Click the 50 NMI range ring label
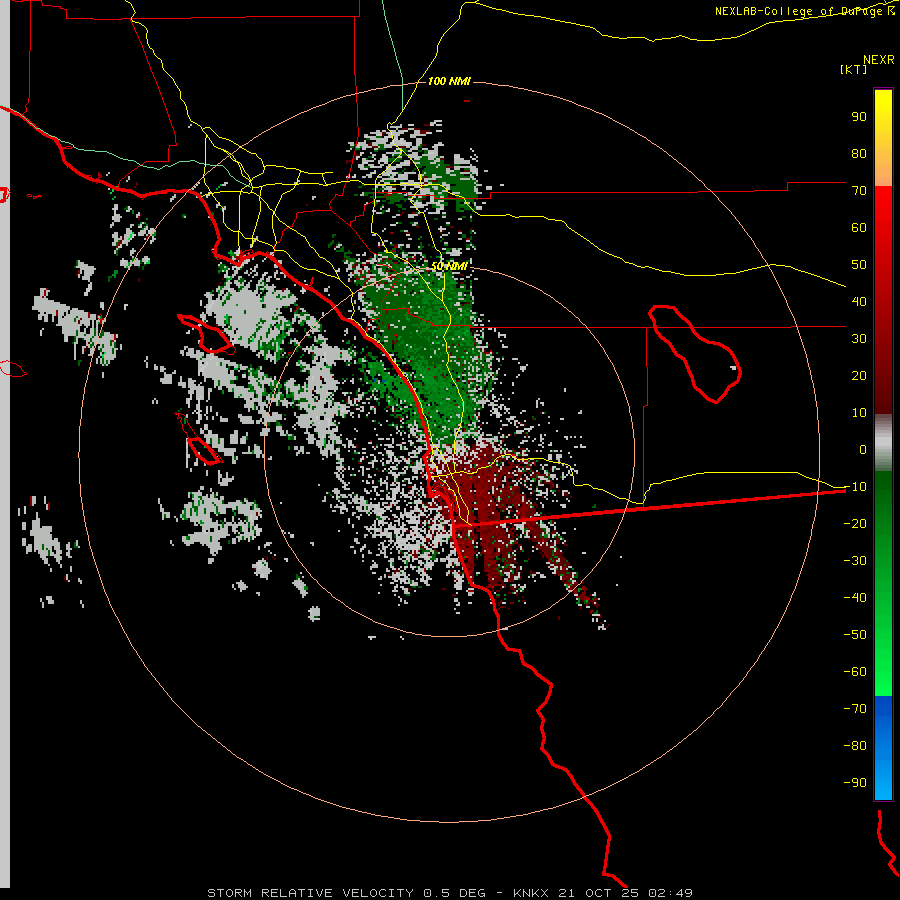 [x=449, y=266]
